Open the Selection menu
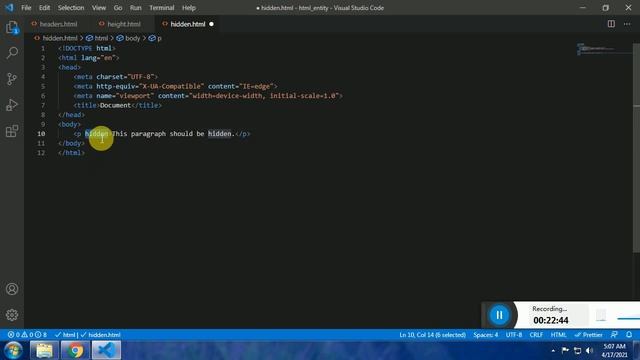640x360 pixels. pos(71,8)
